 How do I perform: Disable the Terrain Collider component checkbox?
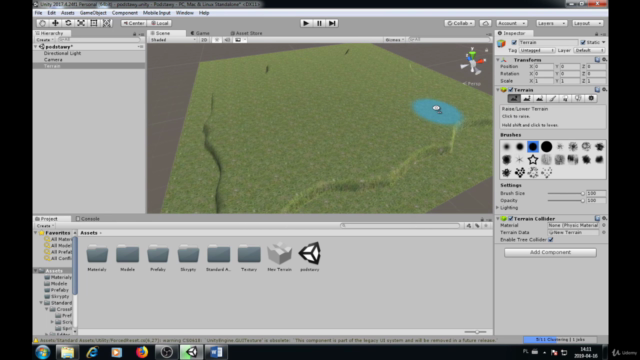tap(511, 219)
